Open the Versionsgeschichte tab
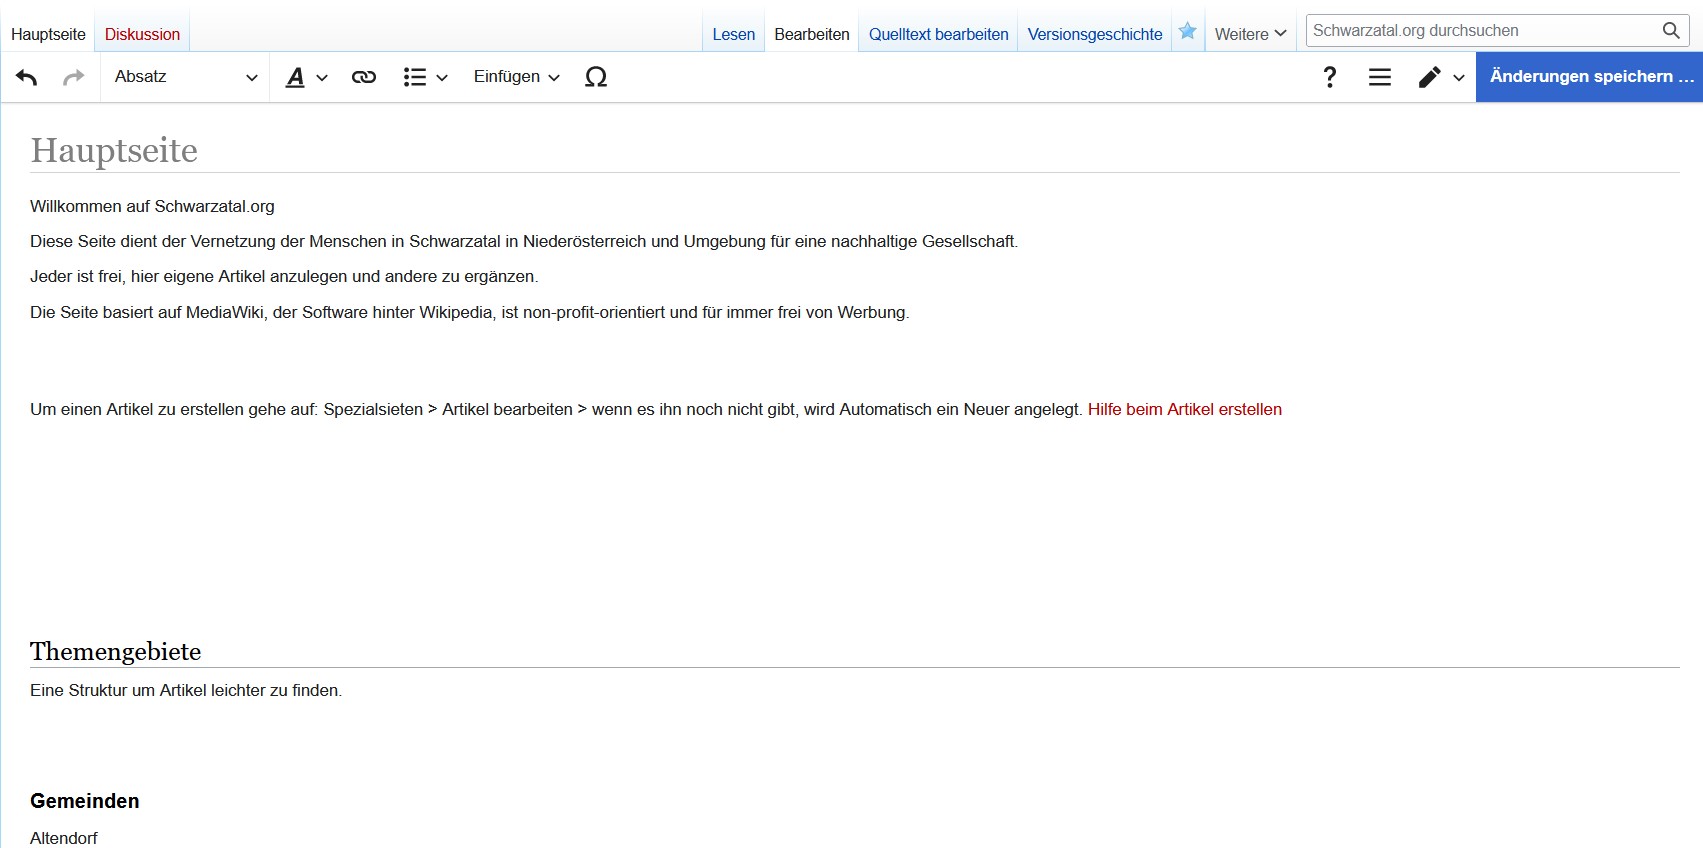Image resolution: width=1703 pixels, height=848 pixels. (1095, 34)
